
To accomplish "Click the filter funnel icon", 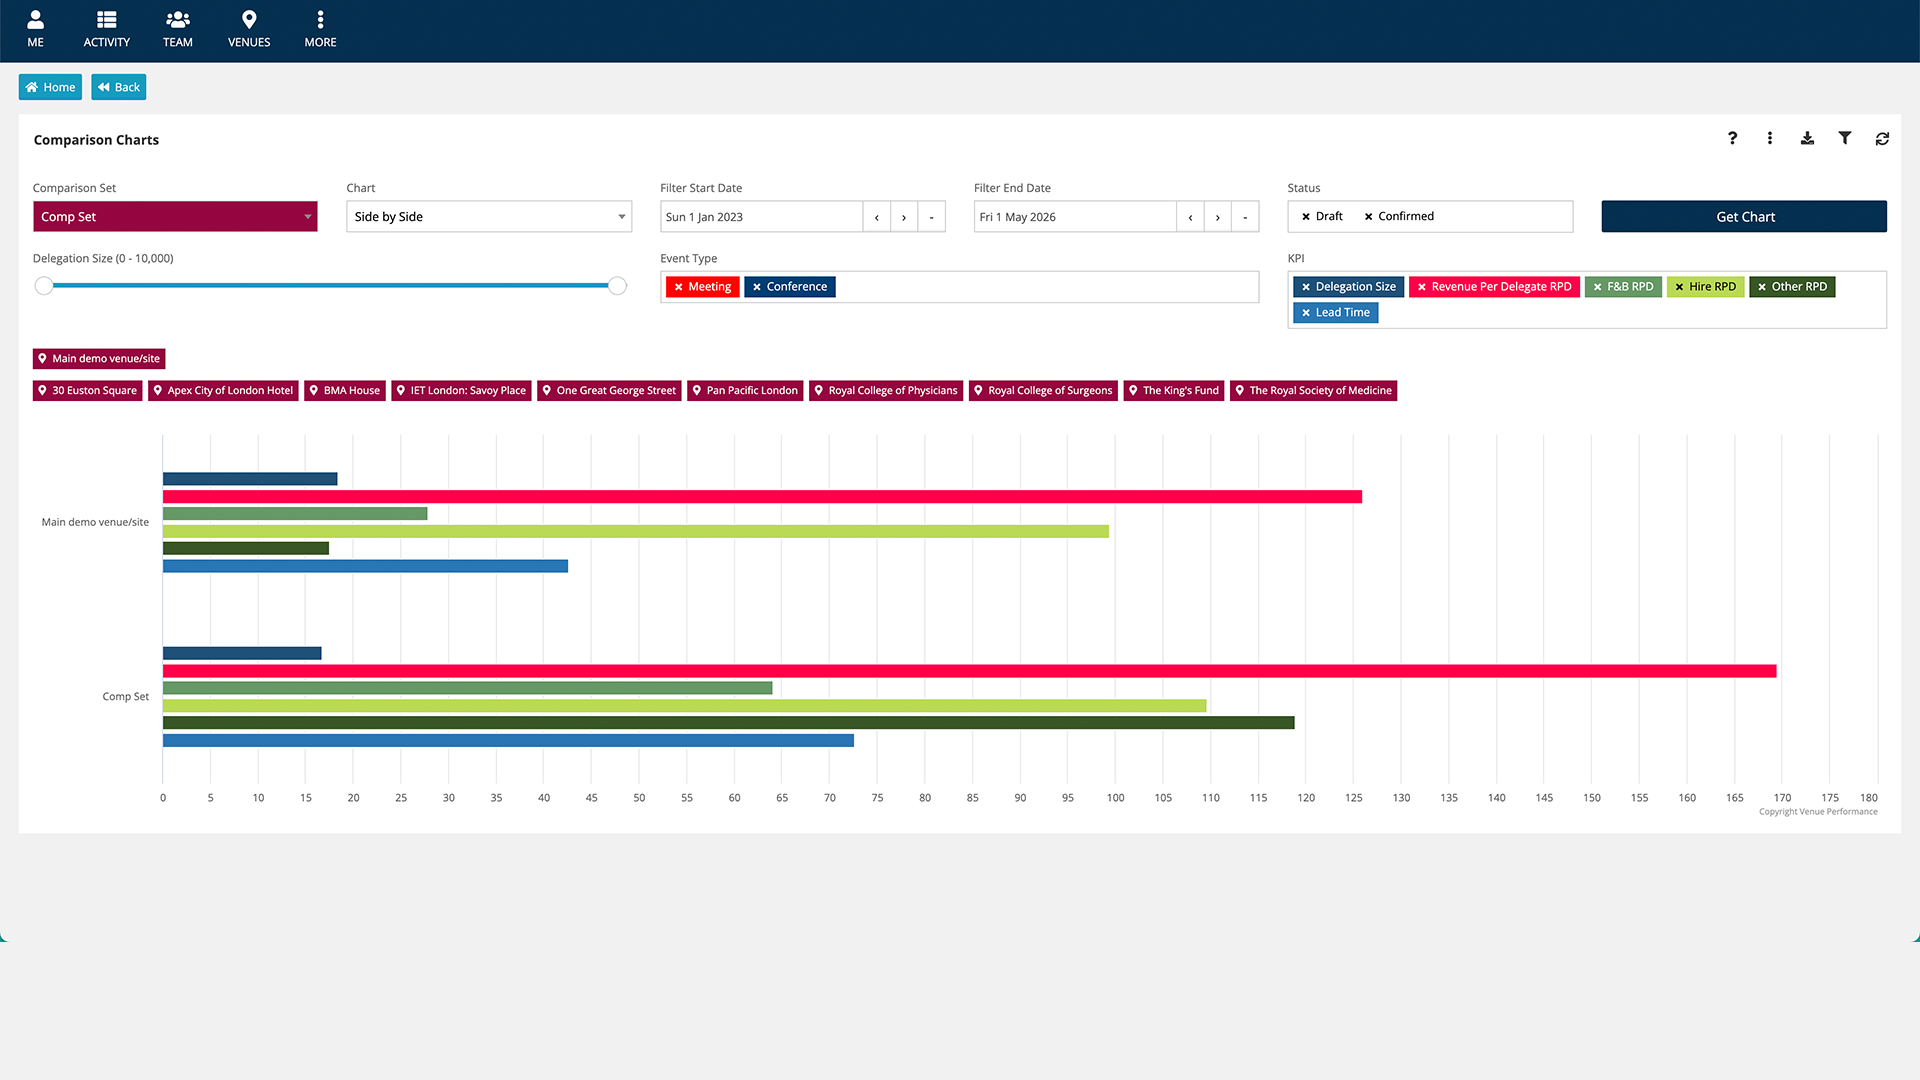I will [1844, 138].
